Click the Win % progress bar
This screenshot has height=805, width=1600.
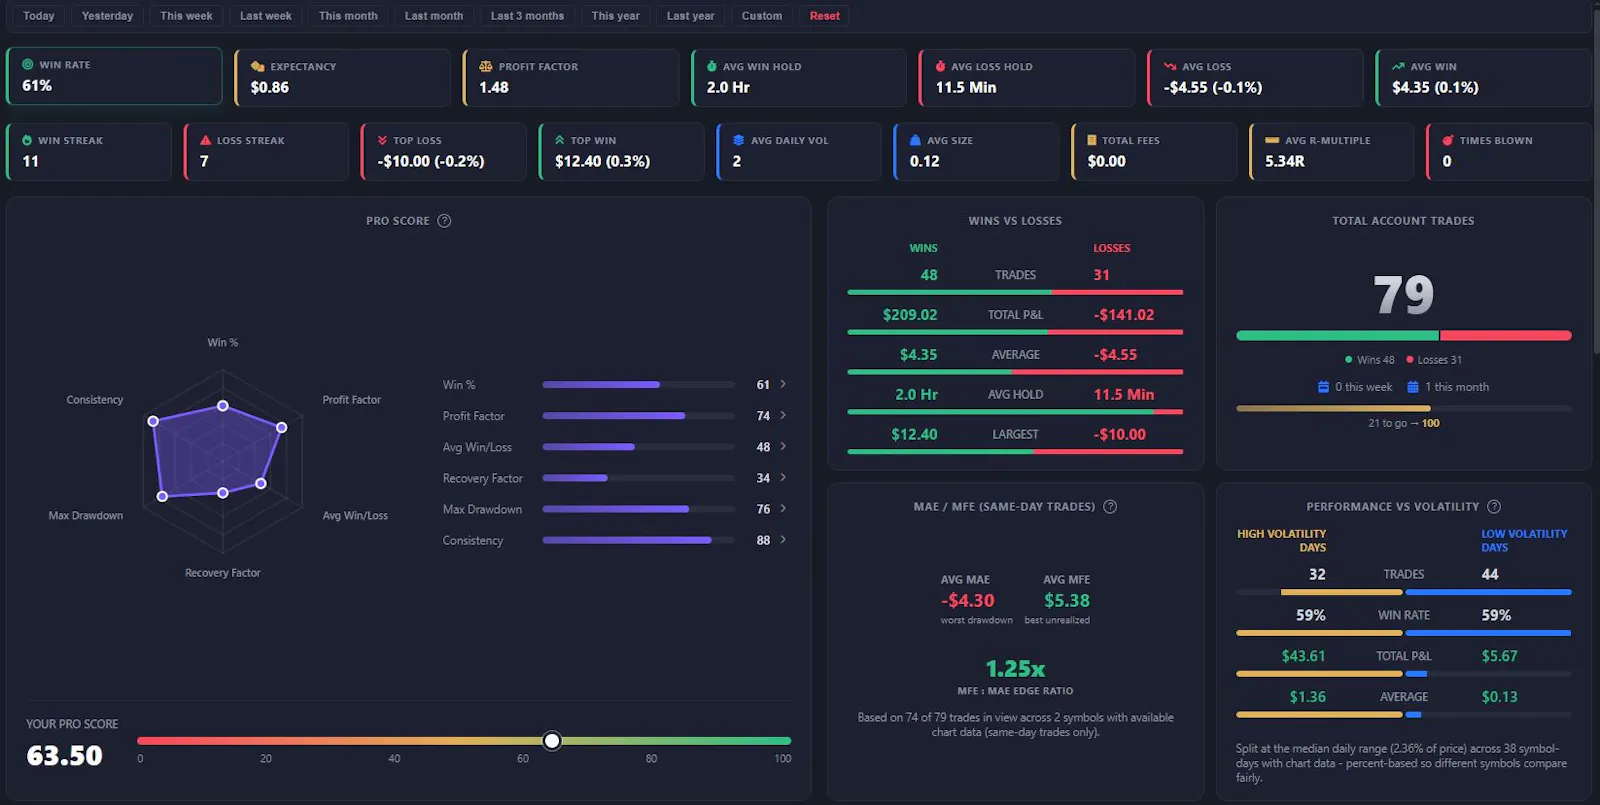pos(639,384)
